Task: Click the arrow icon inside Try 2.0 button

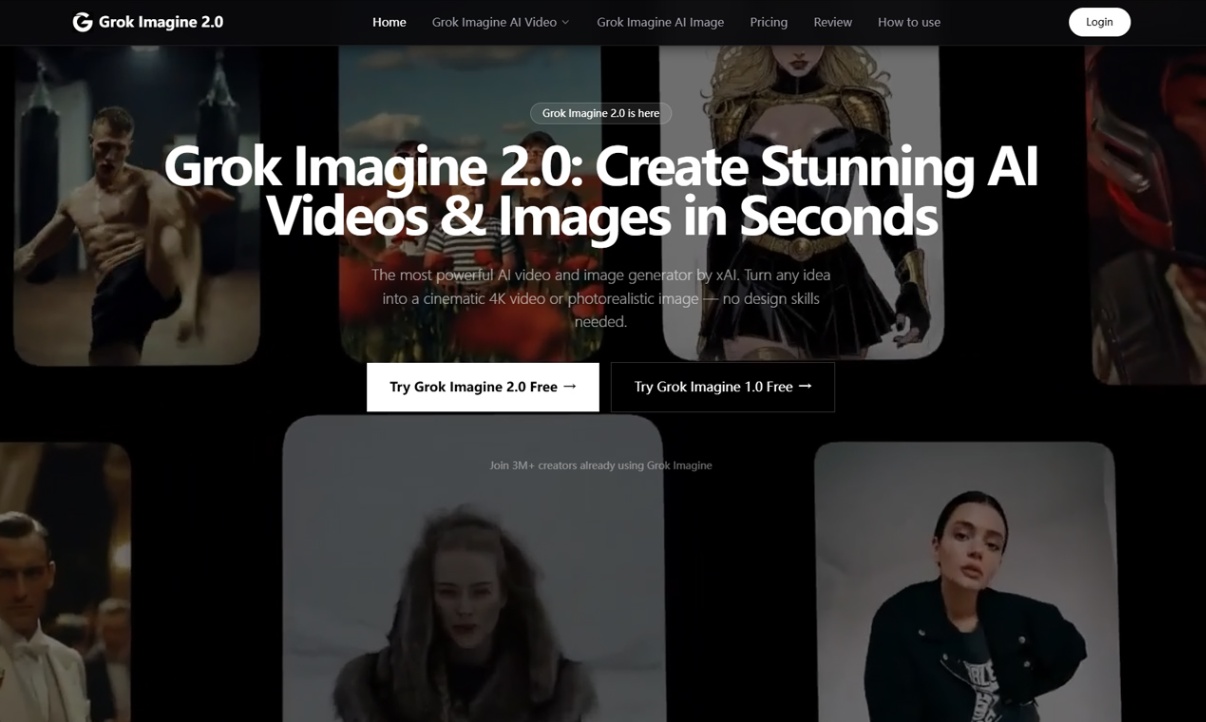Action: pyautogui.click(x=571, y=386)
